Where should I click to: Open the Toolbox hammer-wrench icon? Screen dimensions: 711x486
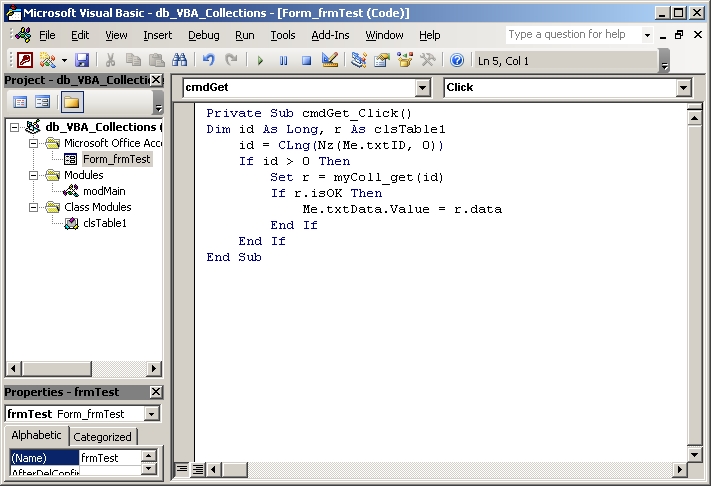pos(428,60)
